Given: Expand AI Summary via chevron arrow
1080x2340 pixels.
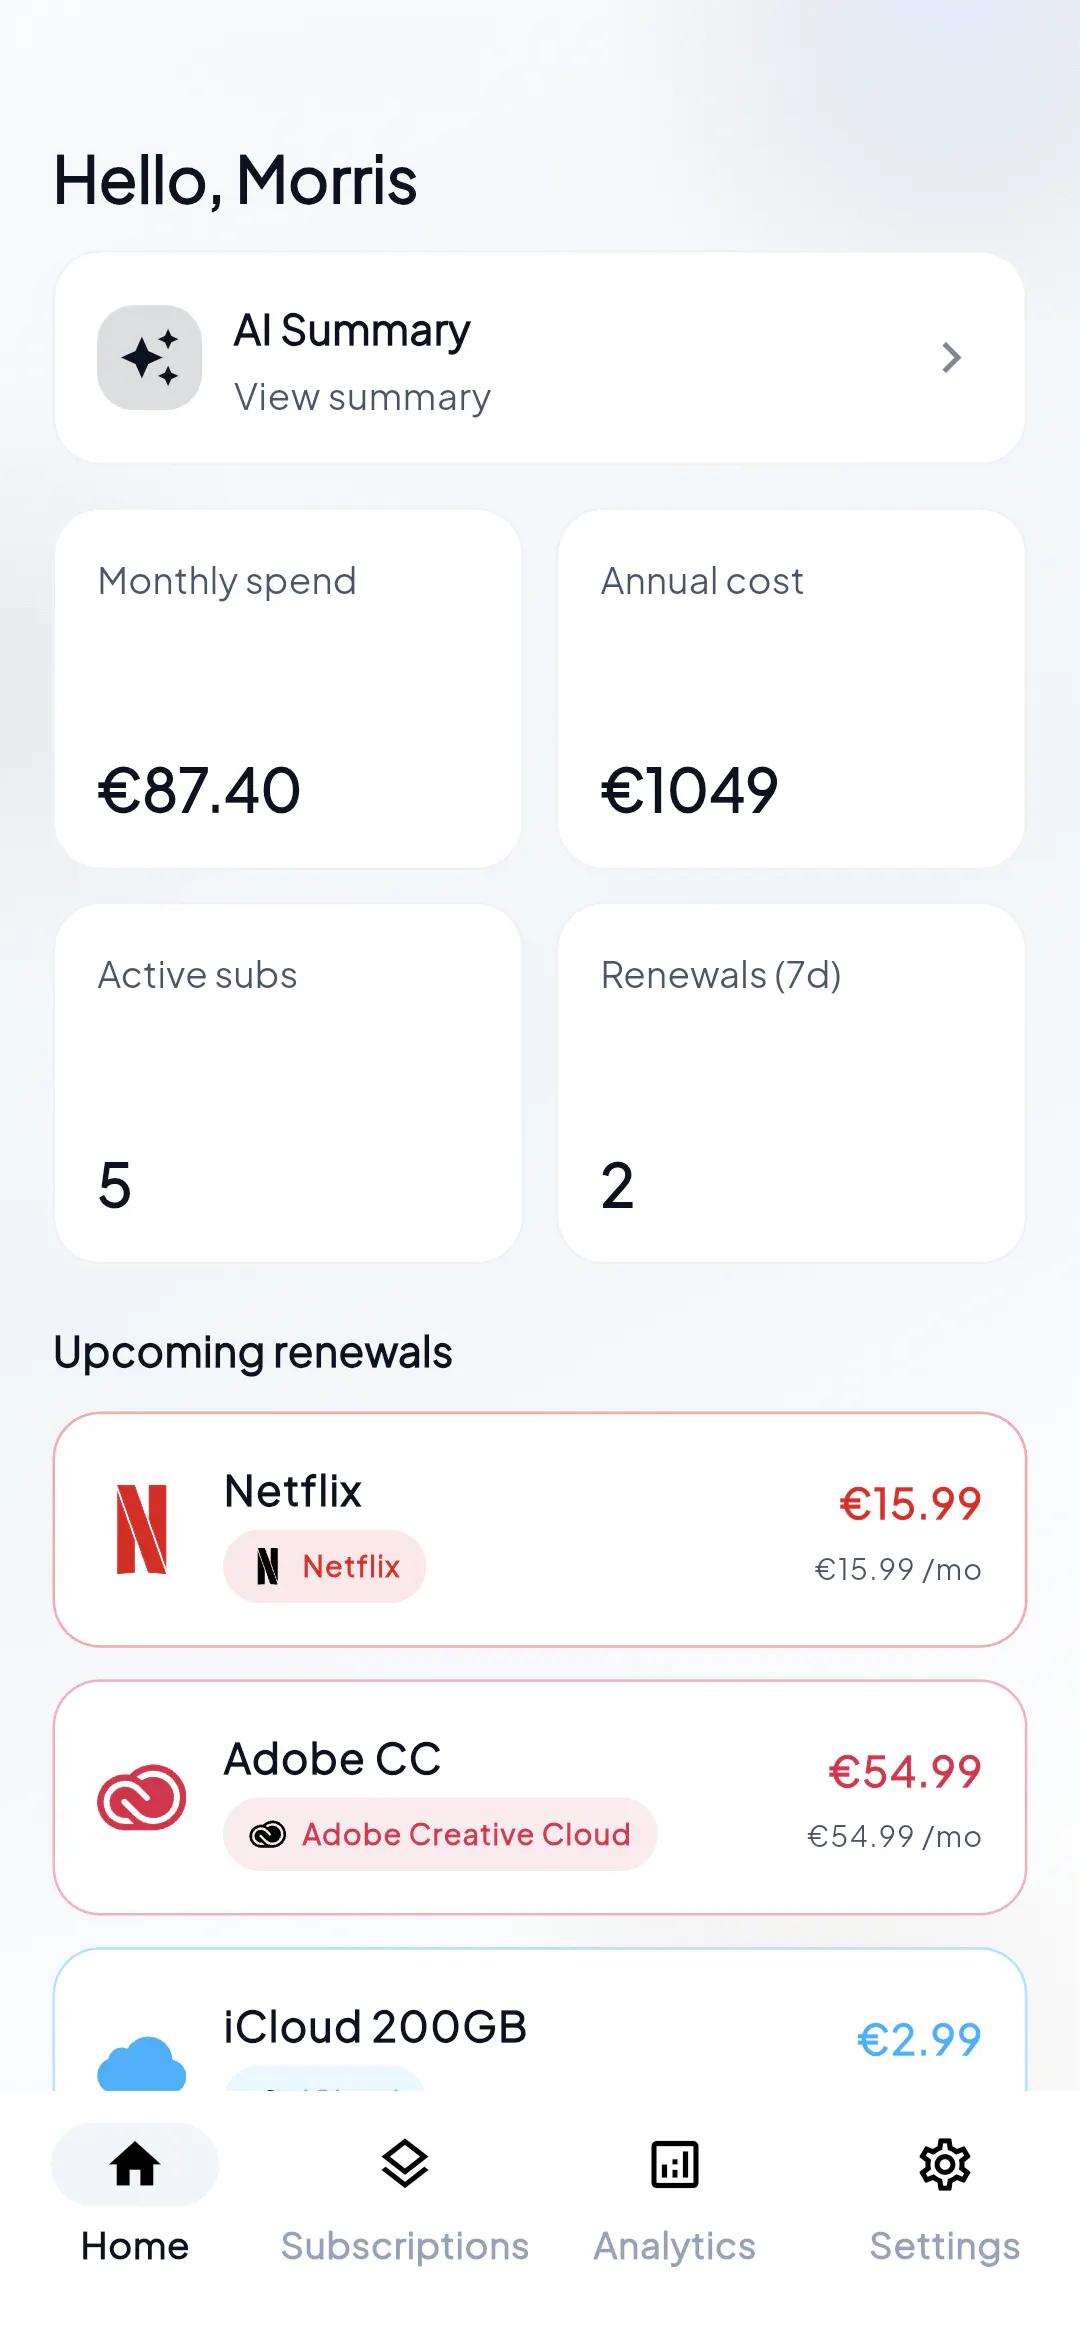Looking at the screenshot, I should [951, 357].
